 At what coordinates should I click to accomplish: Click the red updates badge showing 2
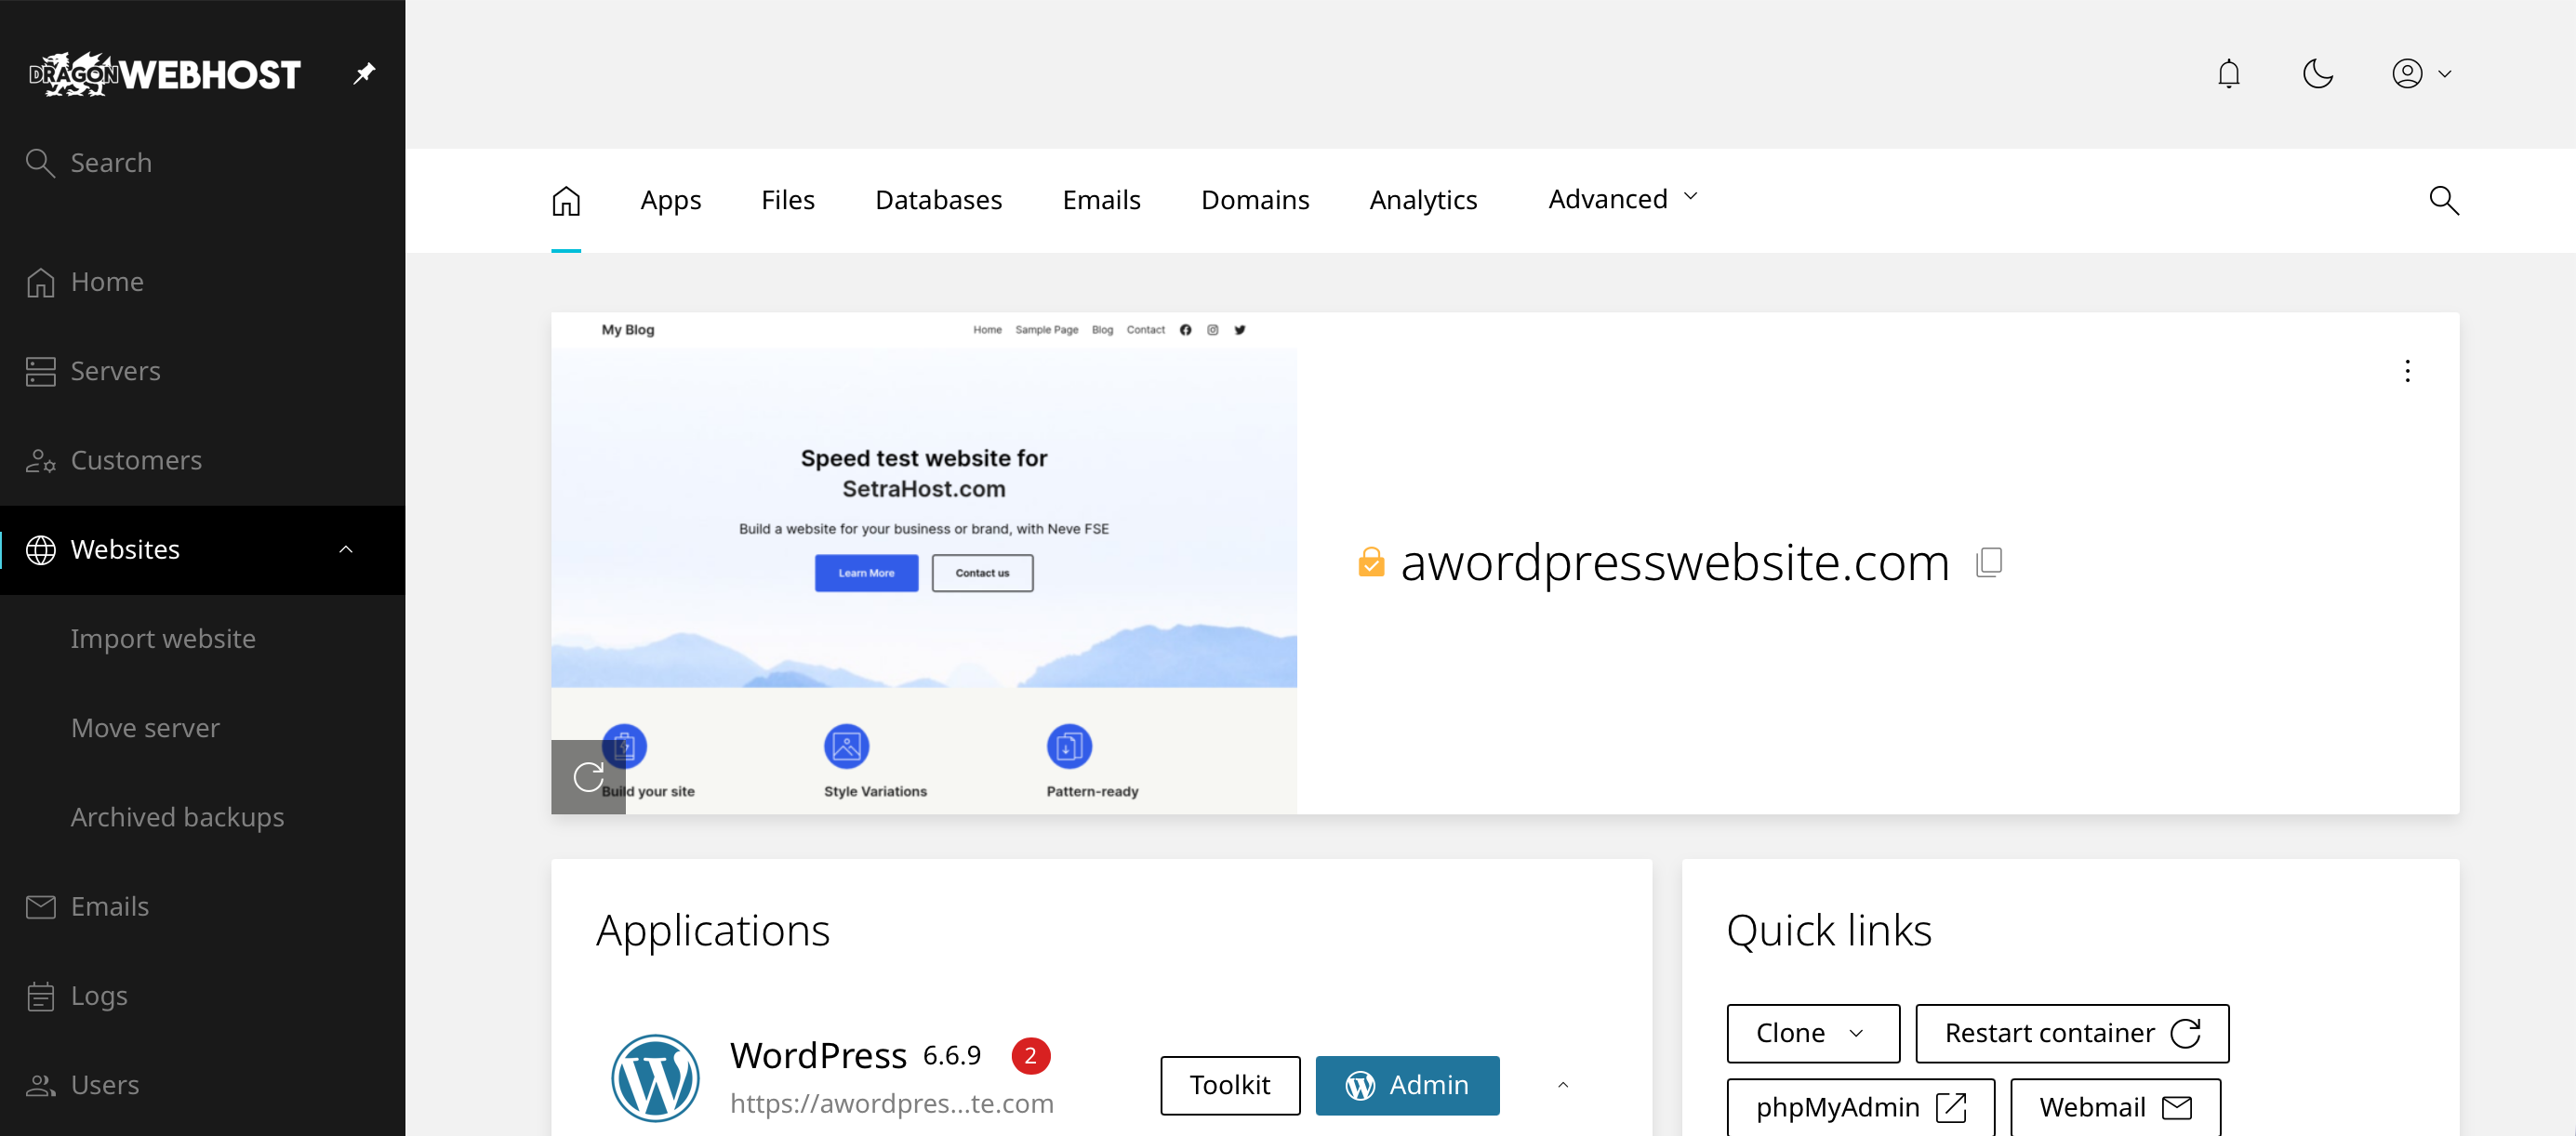[1030, 1056]
